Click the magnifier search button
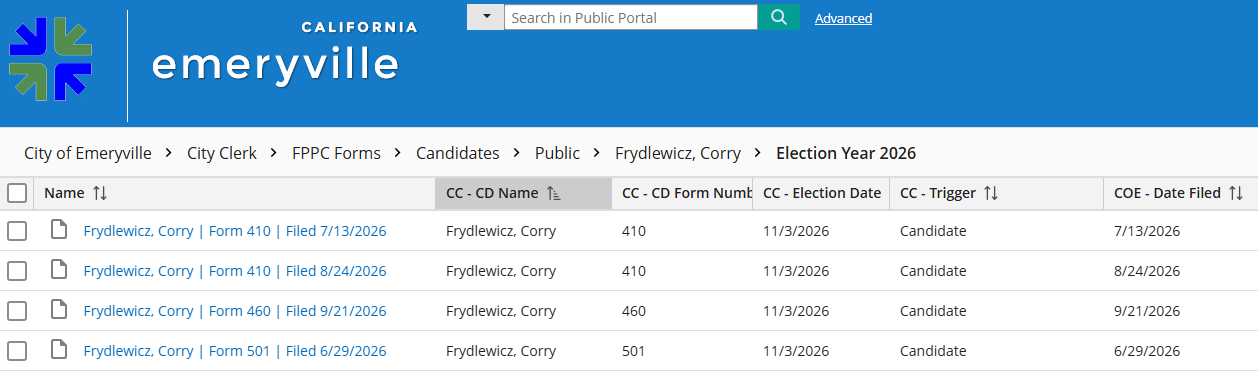The height and width of the screenshot is (377, 1258). 779,17
